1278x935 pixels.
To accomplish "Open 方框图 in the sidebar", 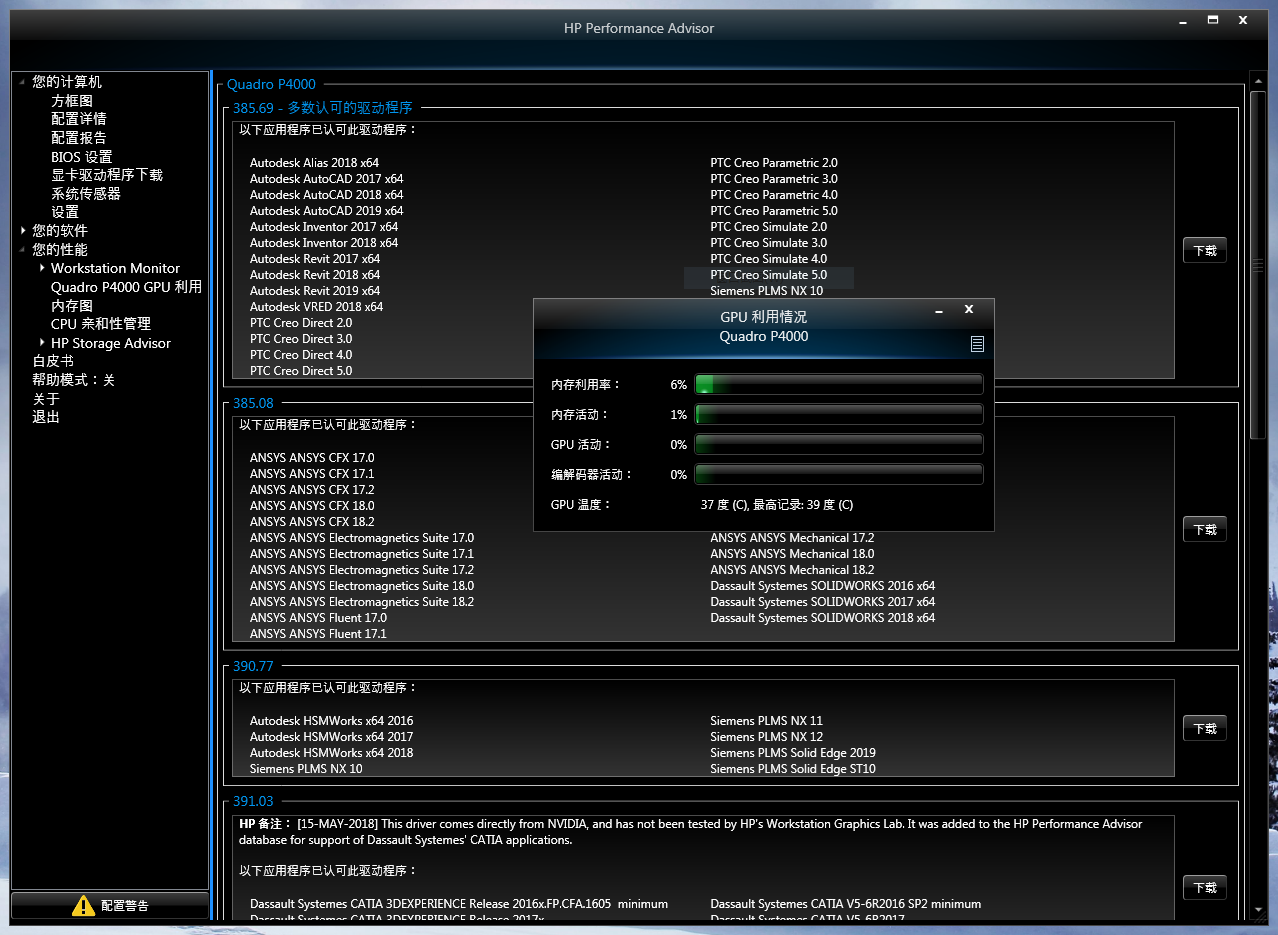I will click(x=72, y=101).
